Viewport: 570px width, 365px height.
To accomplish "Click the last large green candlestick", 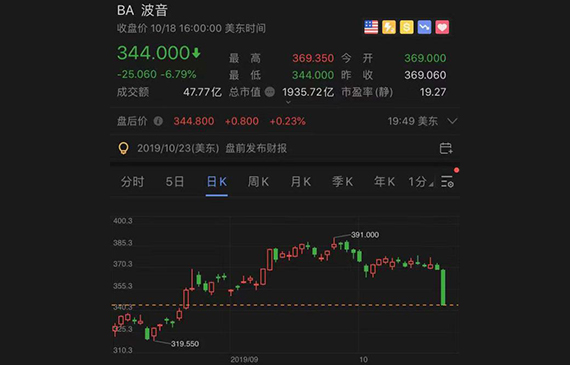I will (443, 287).
